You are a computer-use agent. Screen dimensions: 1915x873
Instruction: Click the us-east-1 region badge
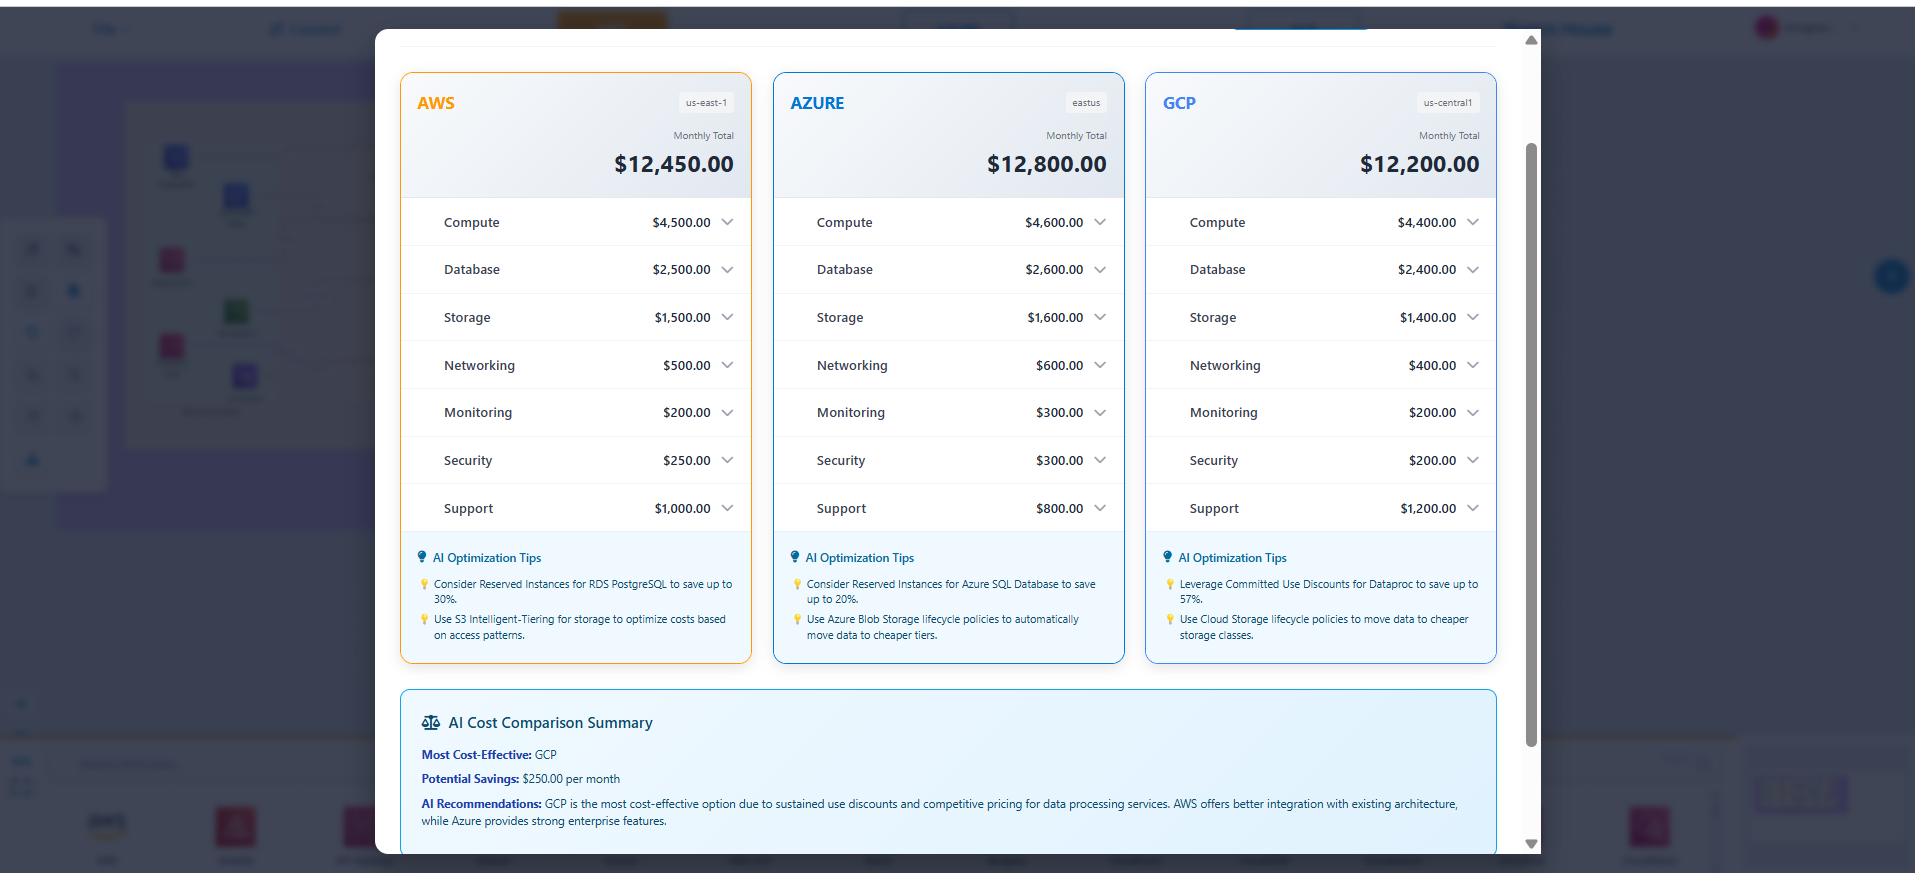pyautogui.click(x=706, y=103)
